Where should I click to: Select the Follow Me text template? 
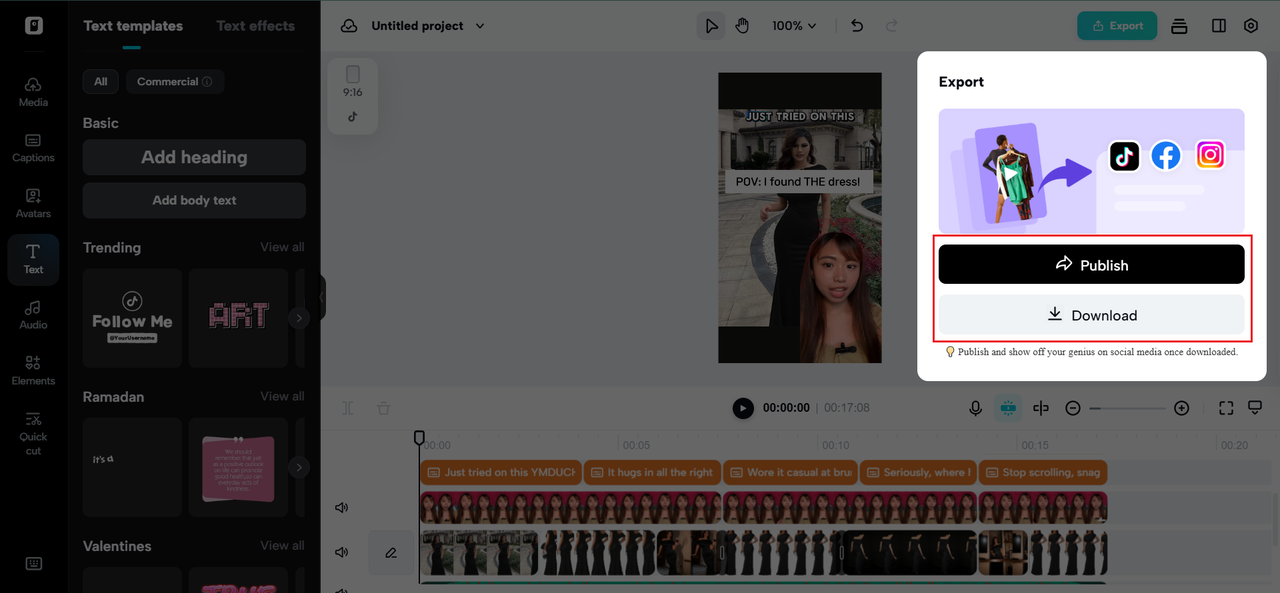(x=132, y=318)
